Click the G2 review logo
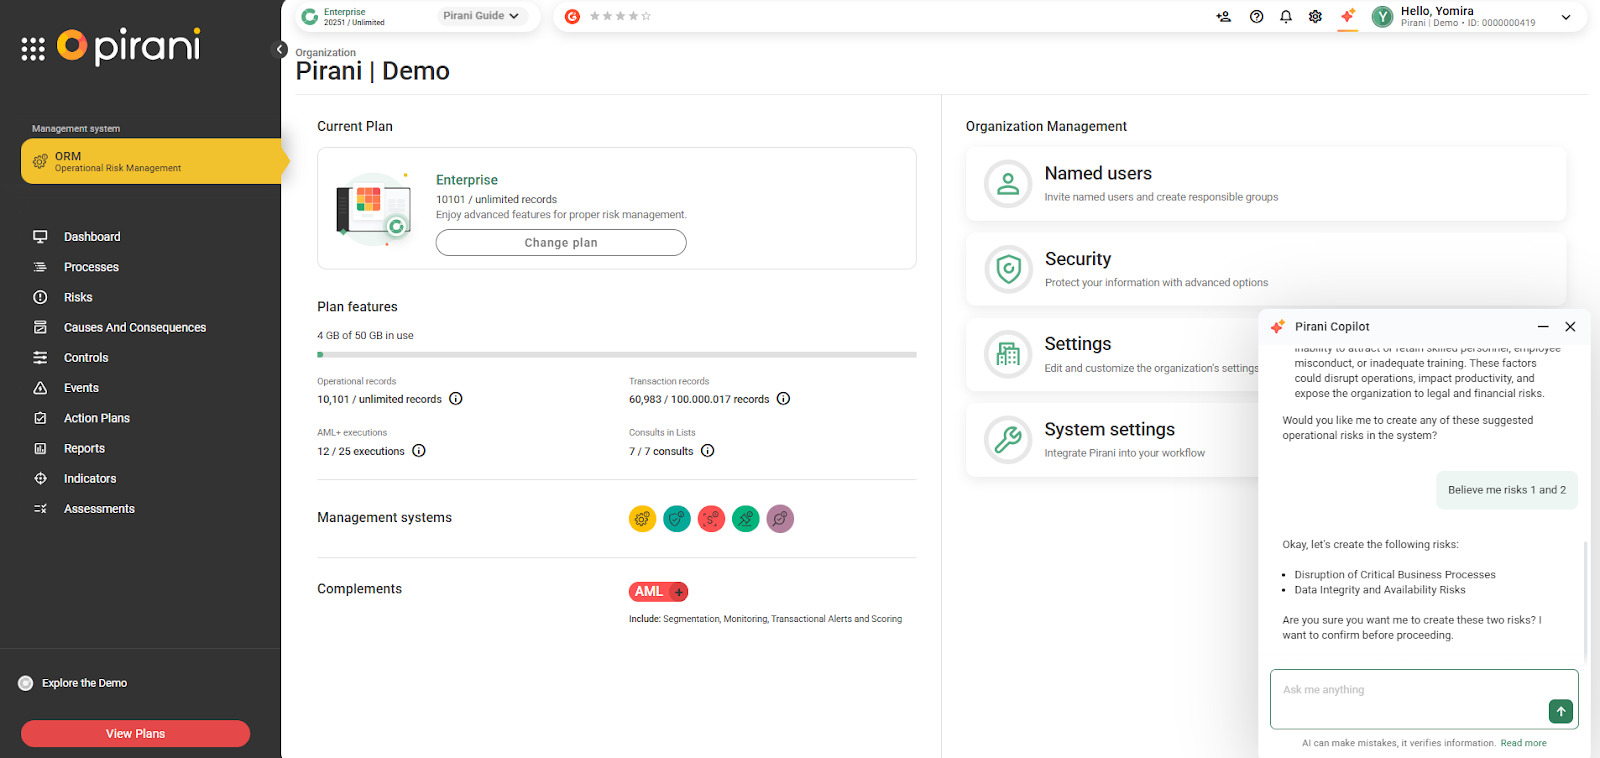Viewport: 1600px width, 758px height. click(572, 16)
